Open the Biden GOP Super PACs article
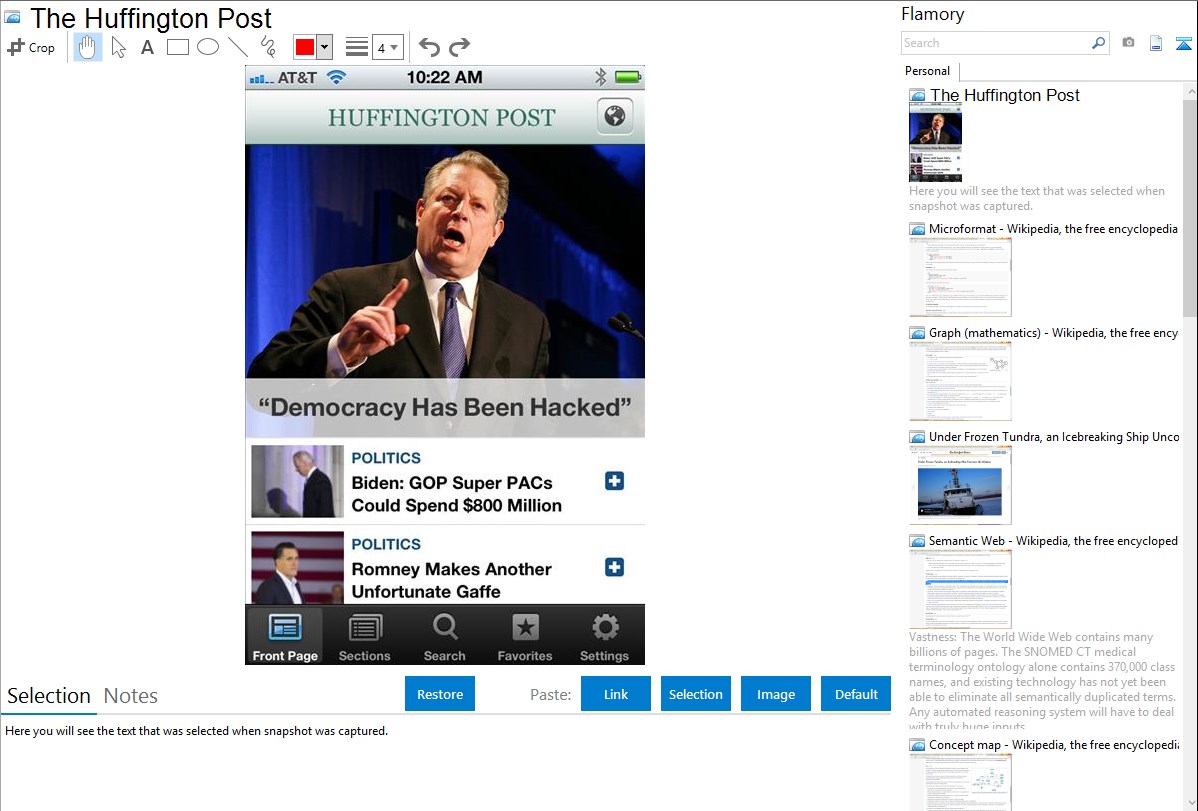 (456, 494)
